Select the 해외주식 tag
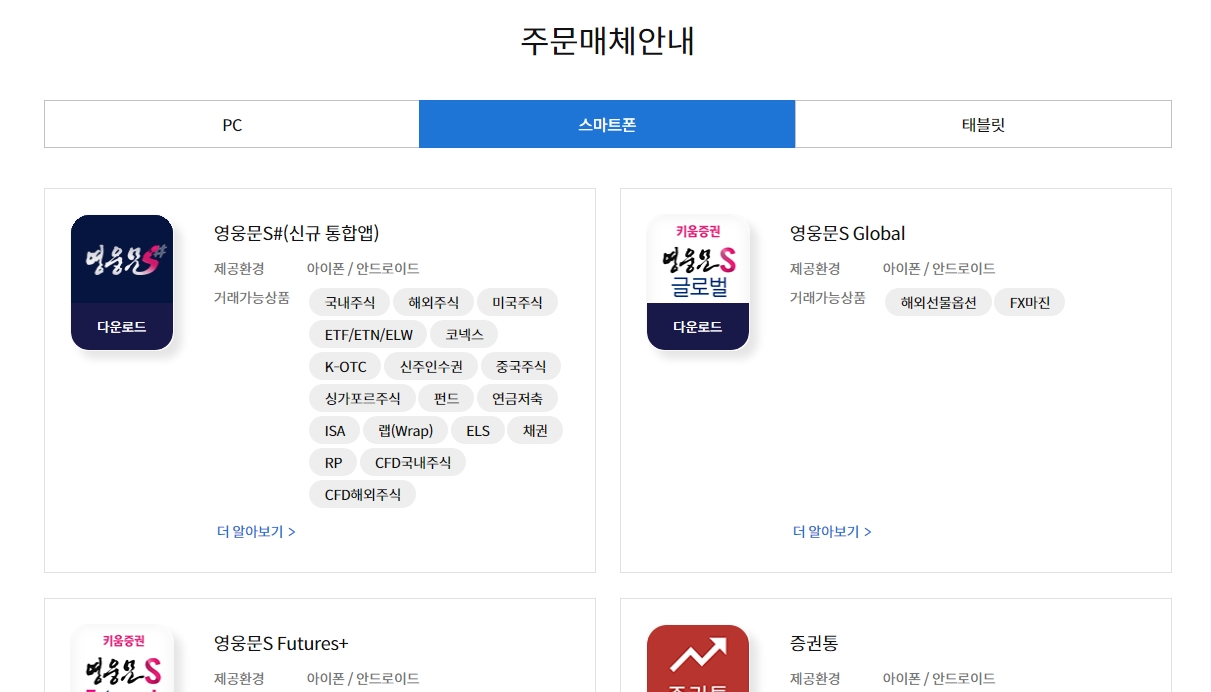 [433, 302]
